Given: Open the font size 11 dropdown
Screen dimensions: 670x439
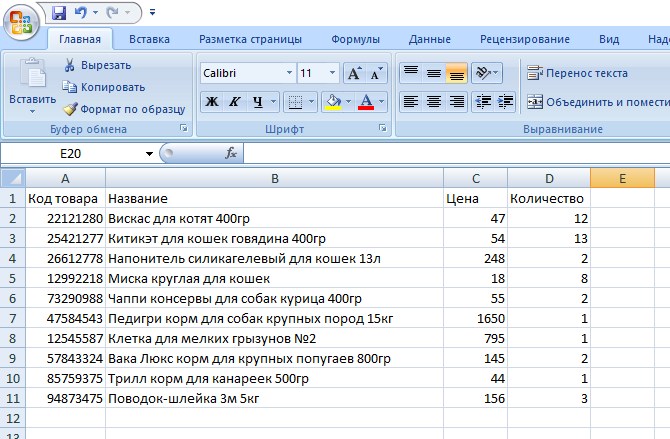Looking at the screenshot, I should click(x=332, y=73).
